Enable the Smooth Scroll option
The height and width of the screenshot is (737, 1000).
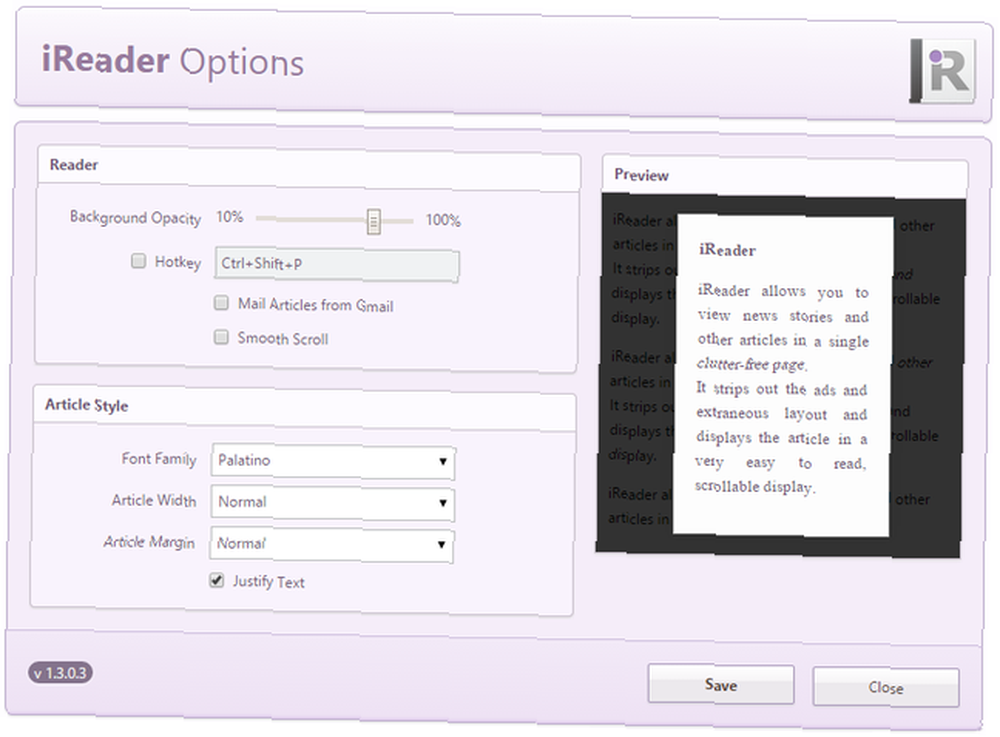221,337
